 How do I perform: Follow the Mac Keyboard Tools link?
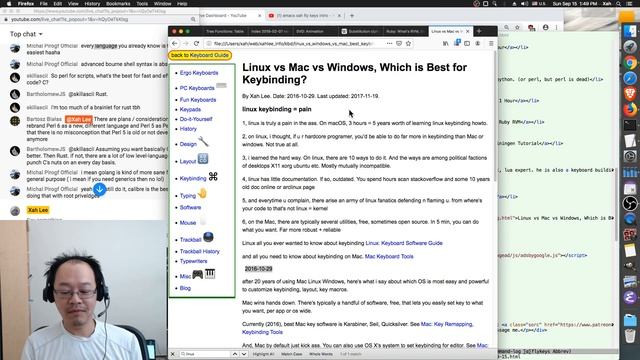click(x=389, y=256)
